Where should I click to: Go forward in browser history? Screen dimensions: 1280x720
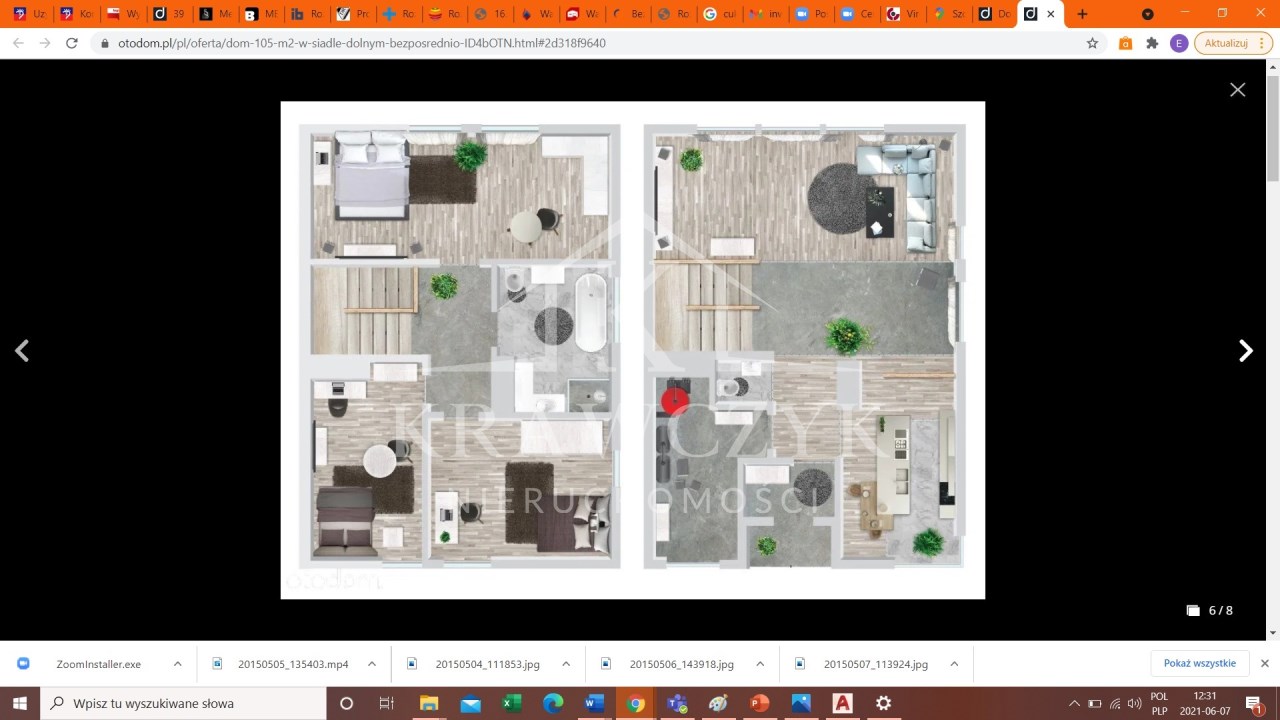click(45, 43)
